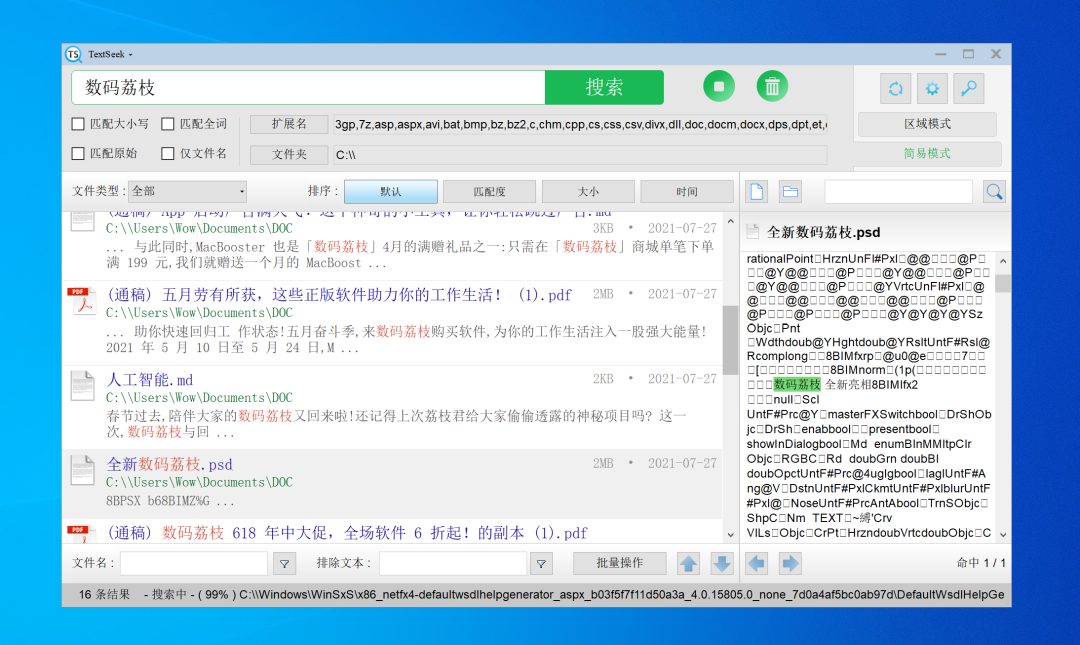Toggle 匹配全词 checkbox
This screenshot has height=645, width=1080.
(x=167, y=124)
